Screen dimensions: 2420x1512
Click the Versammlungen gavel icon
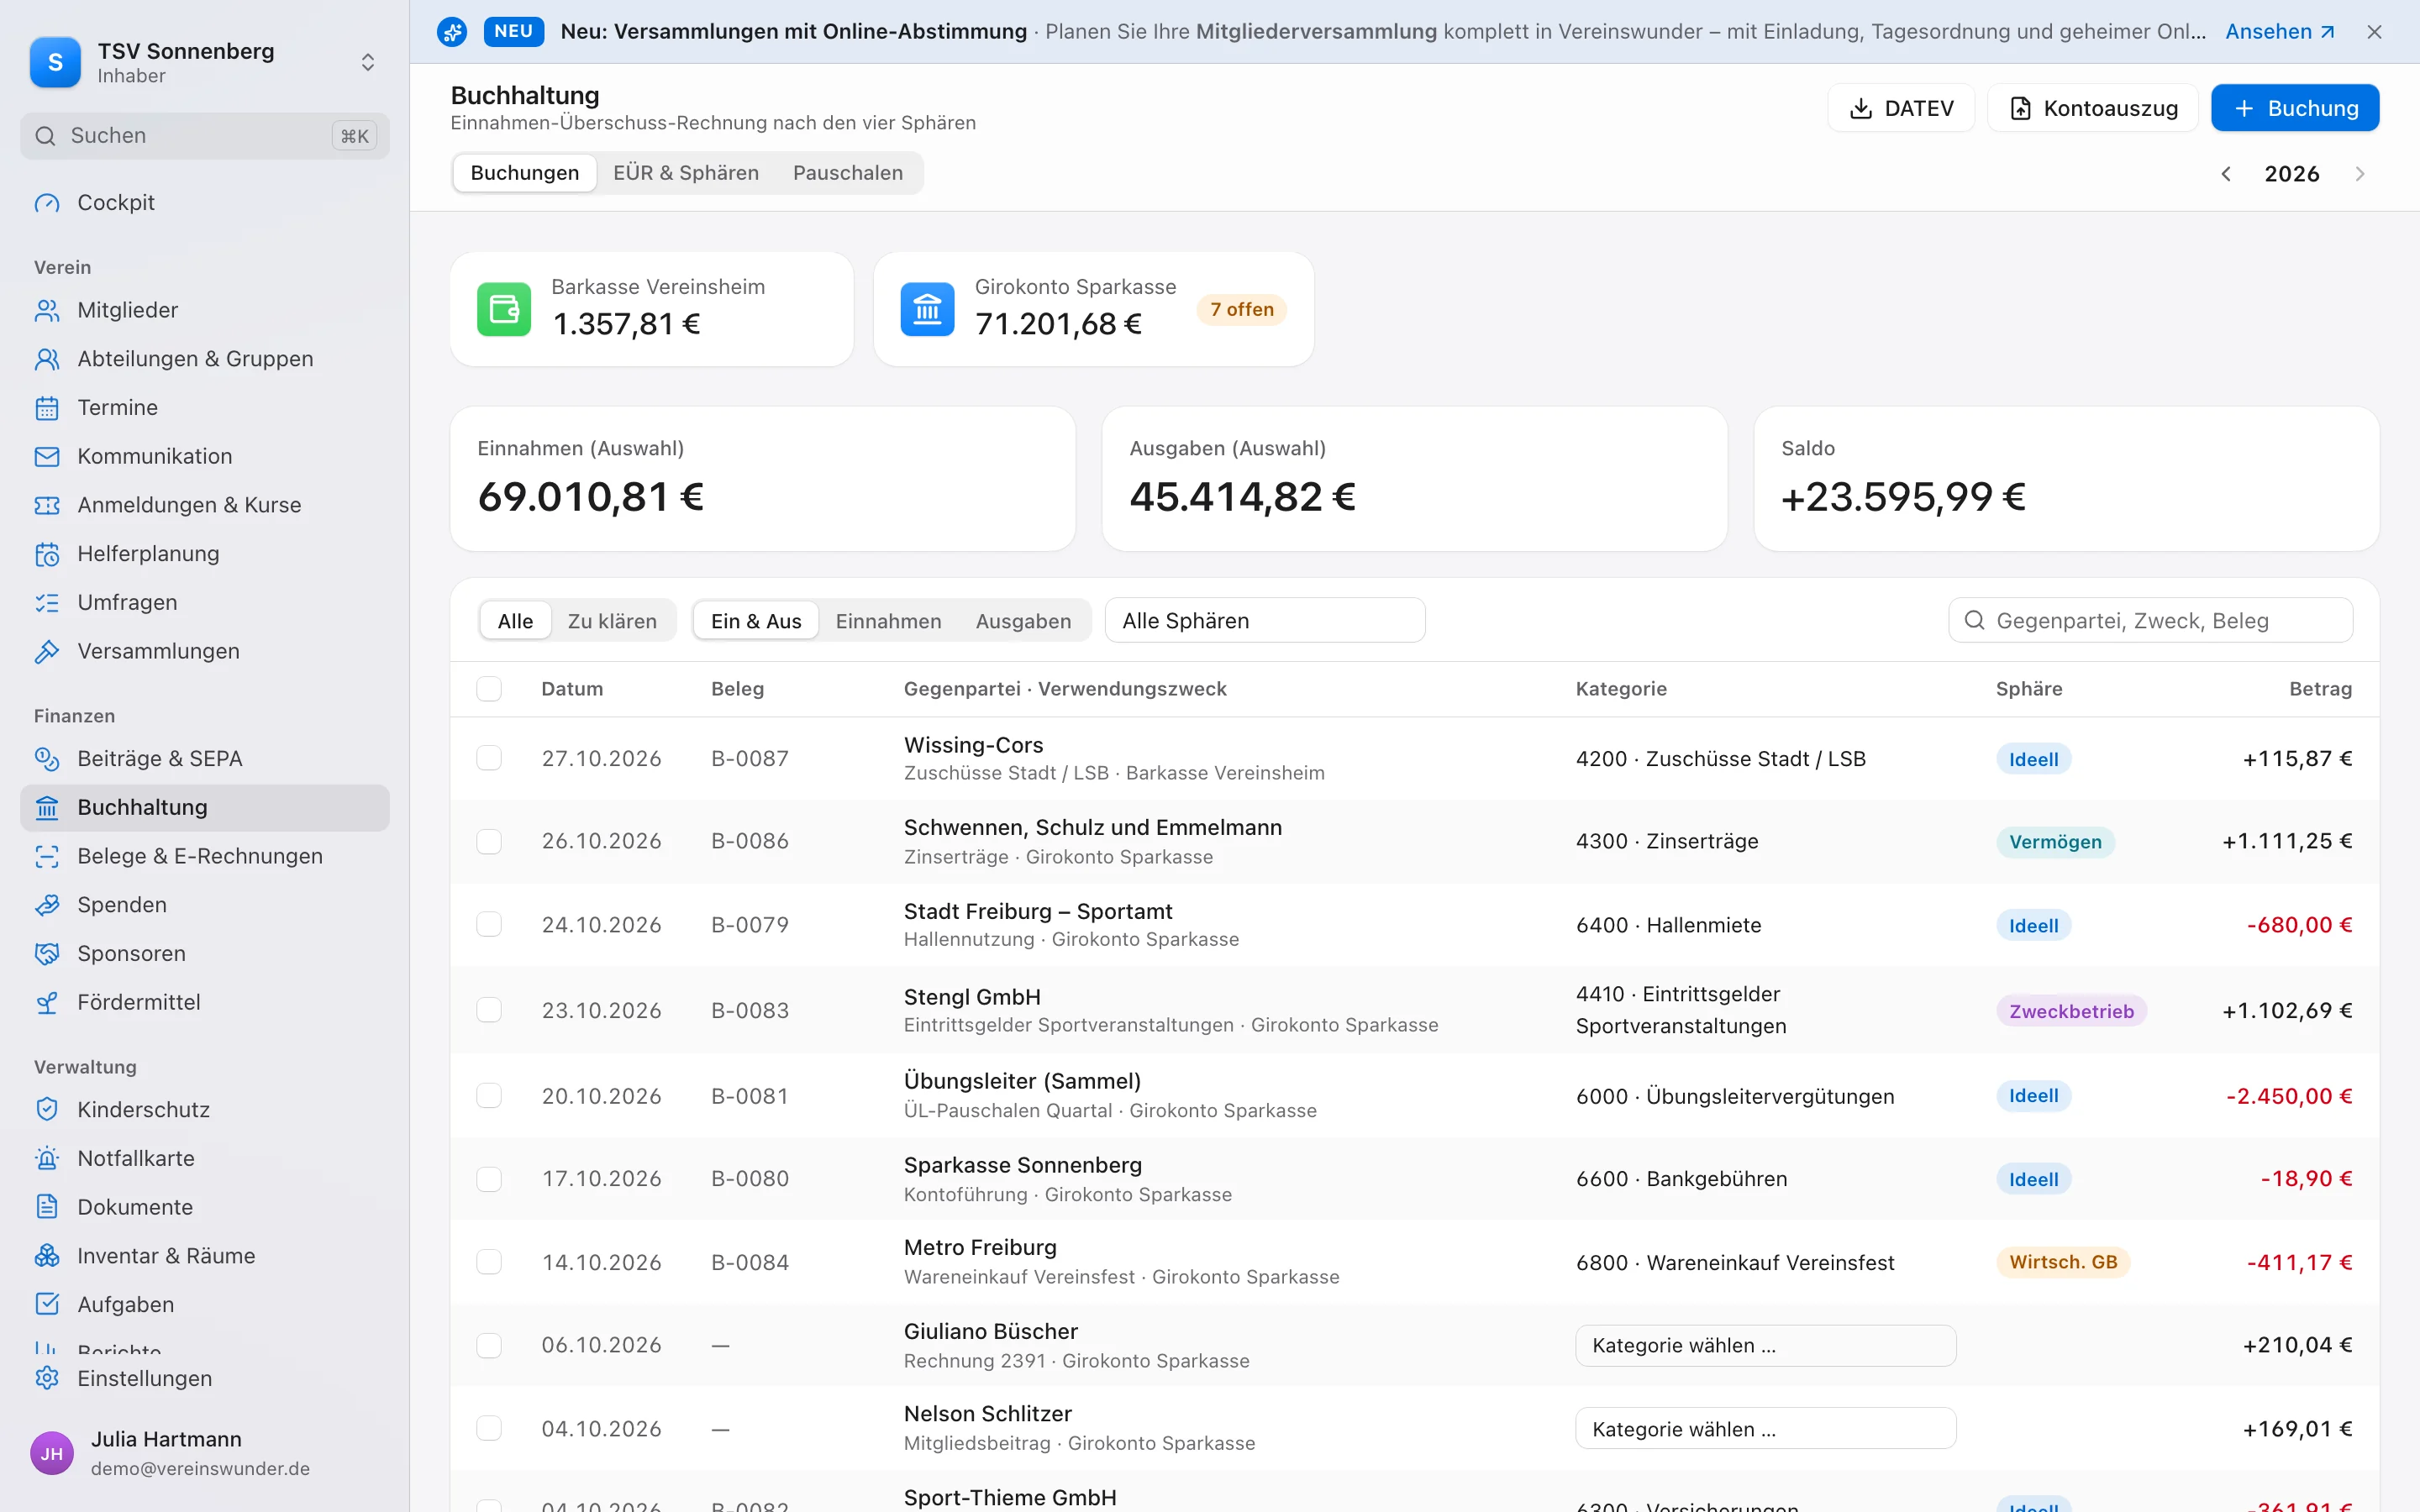click(x=47, y=652)
